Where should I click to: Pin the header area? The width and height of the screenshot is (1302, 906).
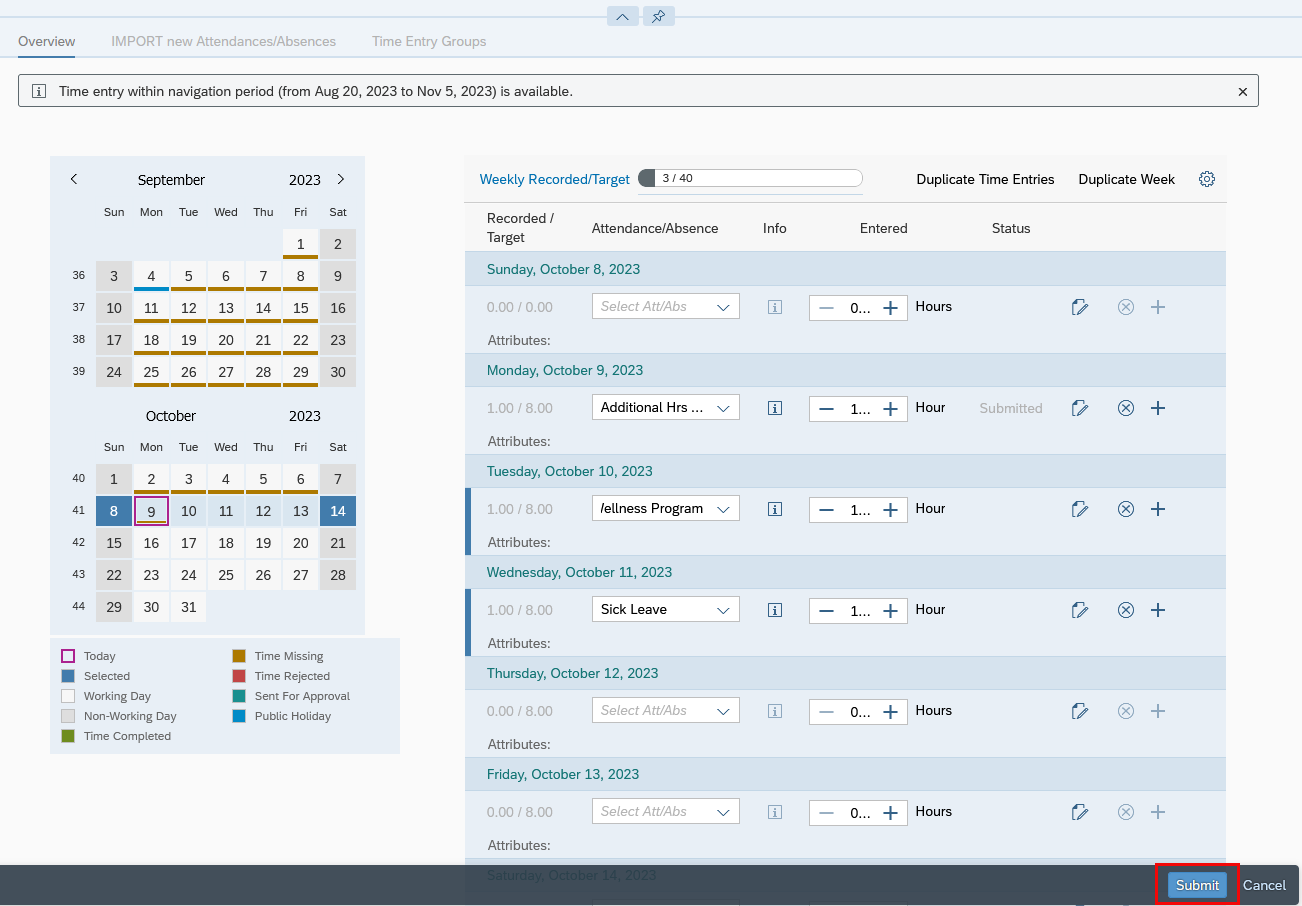tap(658, 16)
